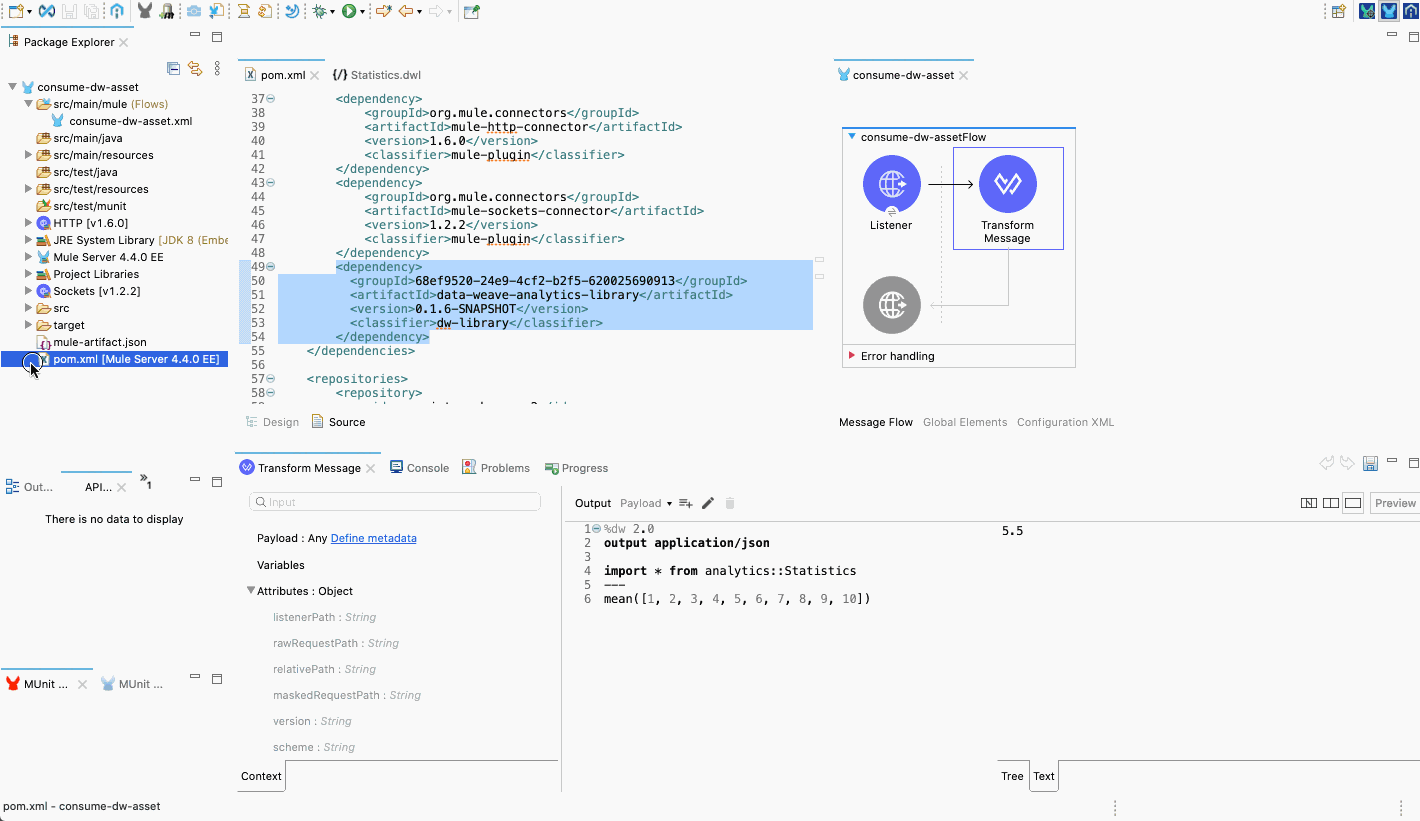This screenshot has width=1420, height=821.
Task: Switch output layout to single-pane view
Action: (x=1352, y=503)
